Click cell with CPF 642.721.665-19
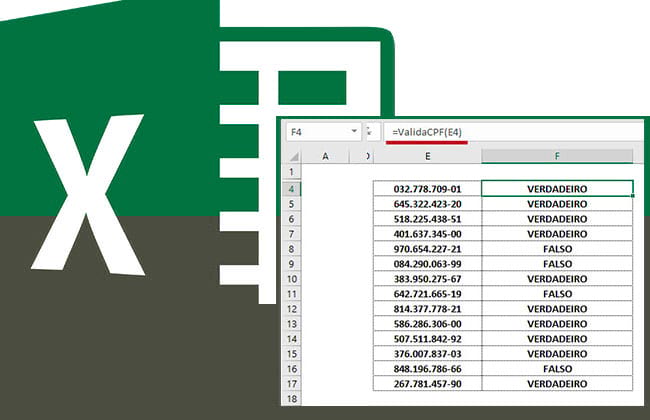This screenshot has width=650, height=420. click(427, 294)
